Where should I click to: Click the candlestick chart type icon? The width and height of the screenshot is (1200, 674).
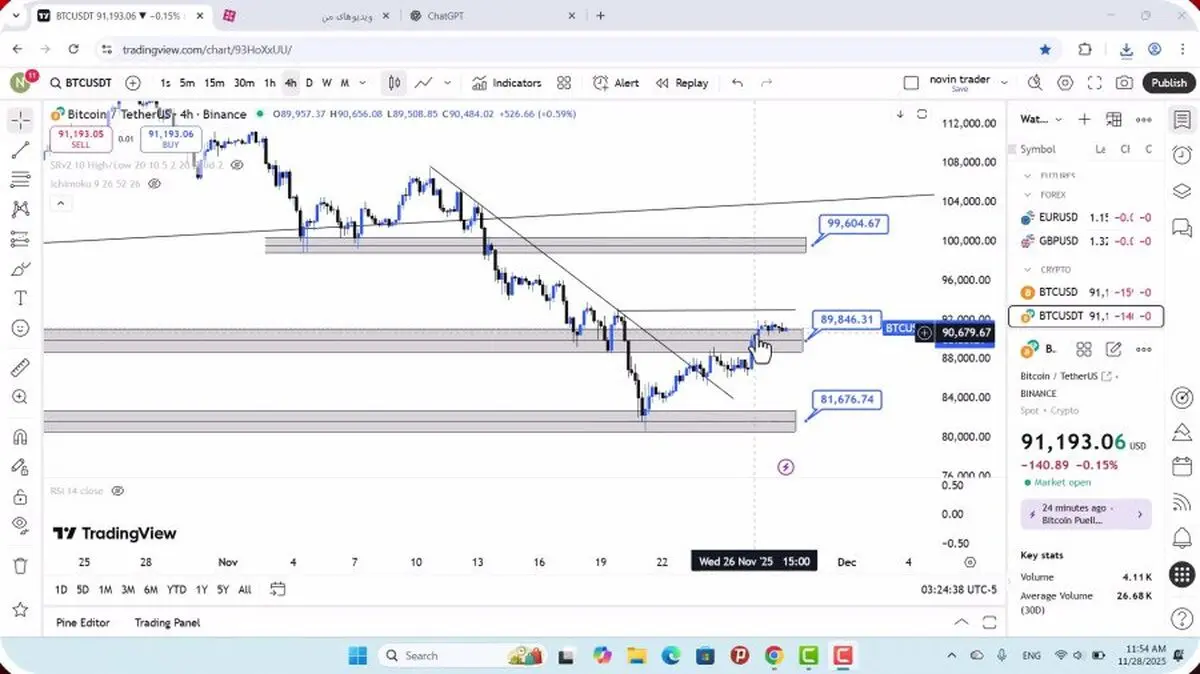[395, 83]
